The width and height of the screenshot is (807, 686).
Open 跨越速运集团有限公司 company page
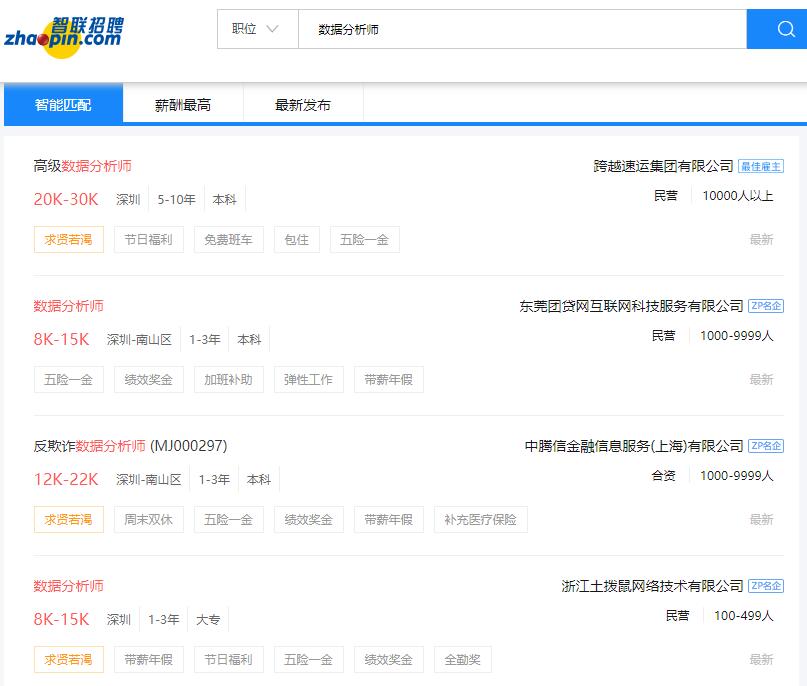[x=663, y=166]
